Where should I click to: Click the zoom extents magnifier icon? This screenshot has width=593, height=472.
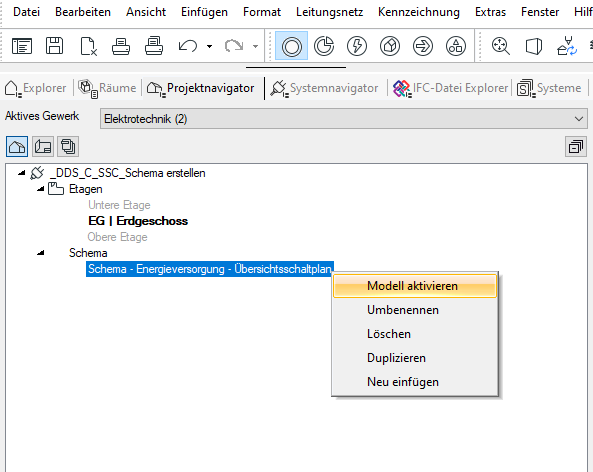(x=500, y=46)
